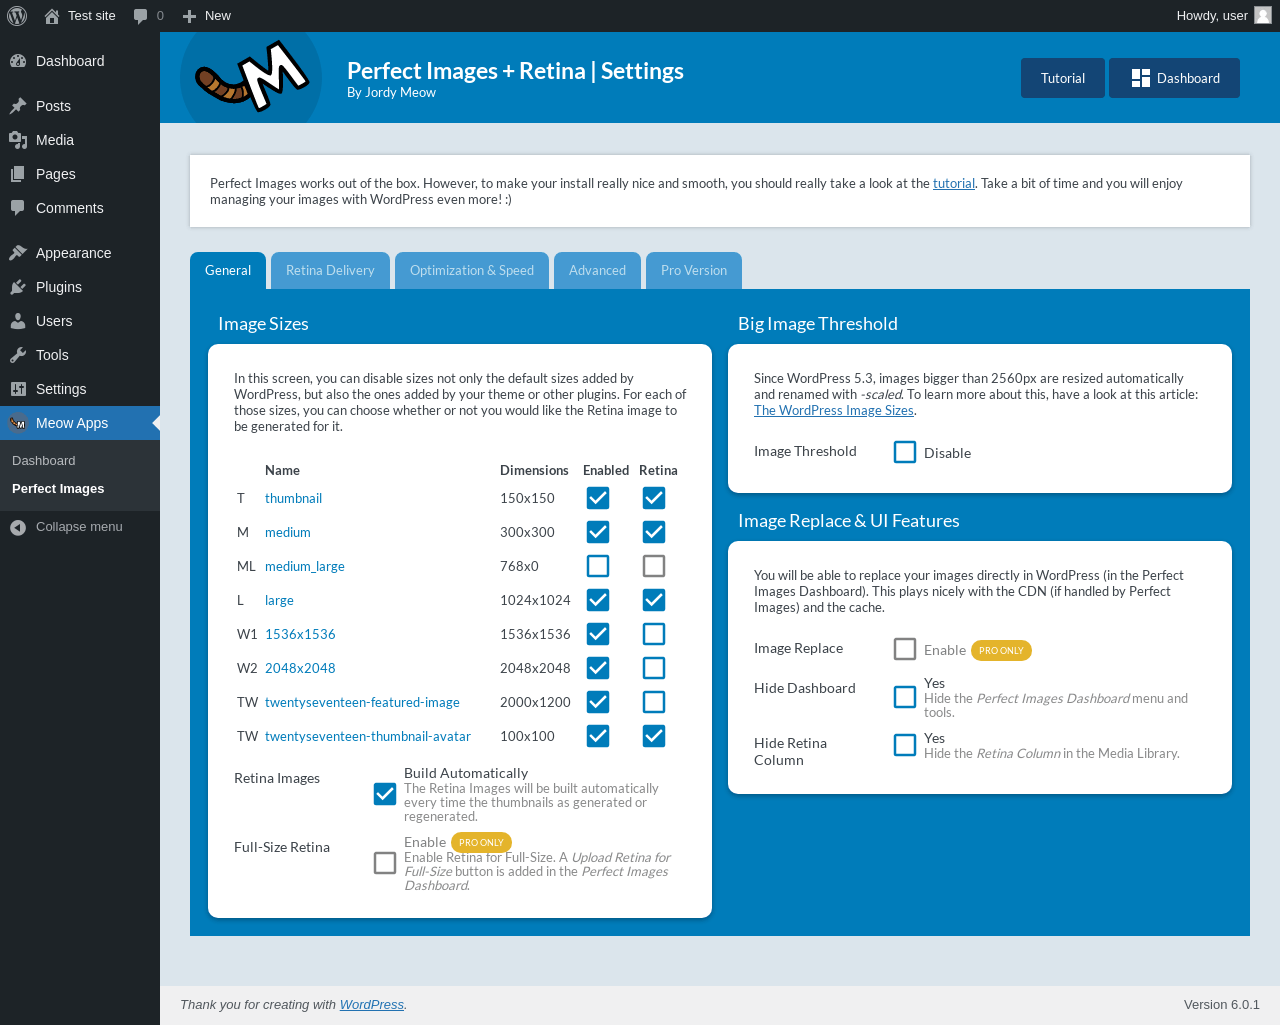Toggle Retina for the medium size
Screen dimensions: 1280x1025
point(654,532)
